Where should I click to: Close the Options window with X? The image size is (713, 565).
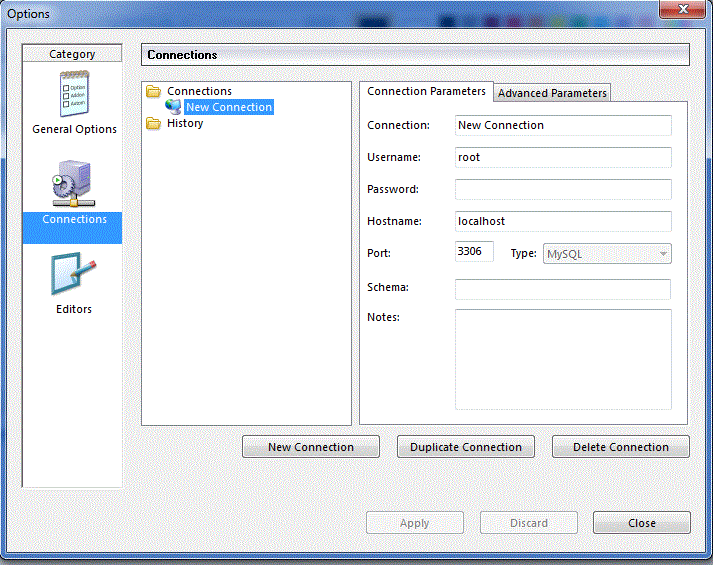(x=683, y=9)
